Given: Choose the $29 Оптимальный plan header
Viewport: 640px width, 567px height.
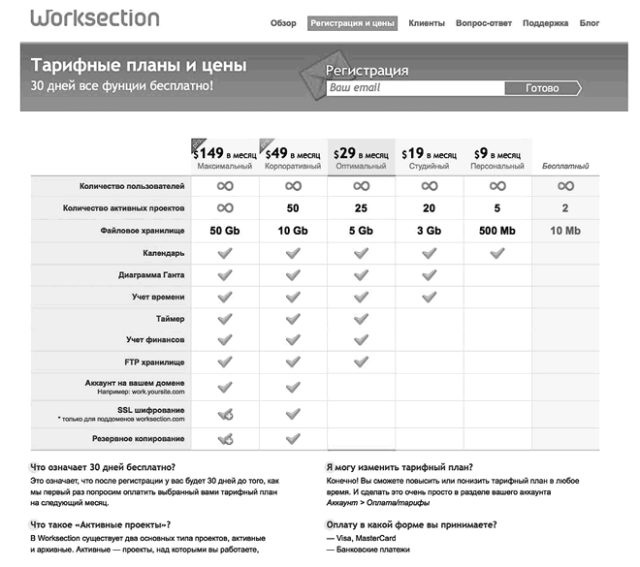Looking at the screenshot, I should pyautogui.click(x=361, y=157).
